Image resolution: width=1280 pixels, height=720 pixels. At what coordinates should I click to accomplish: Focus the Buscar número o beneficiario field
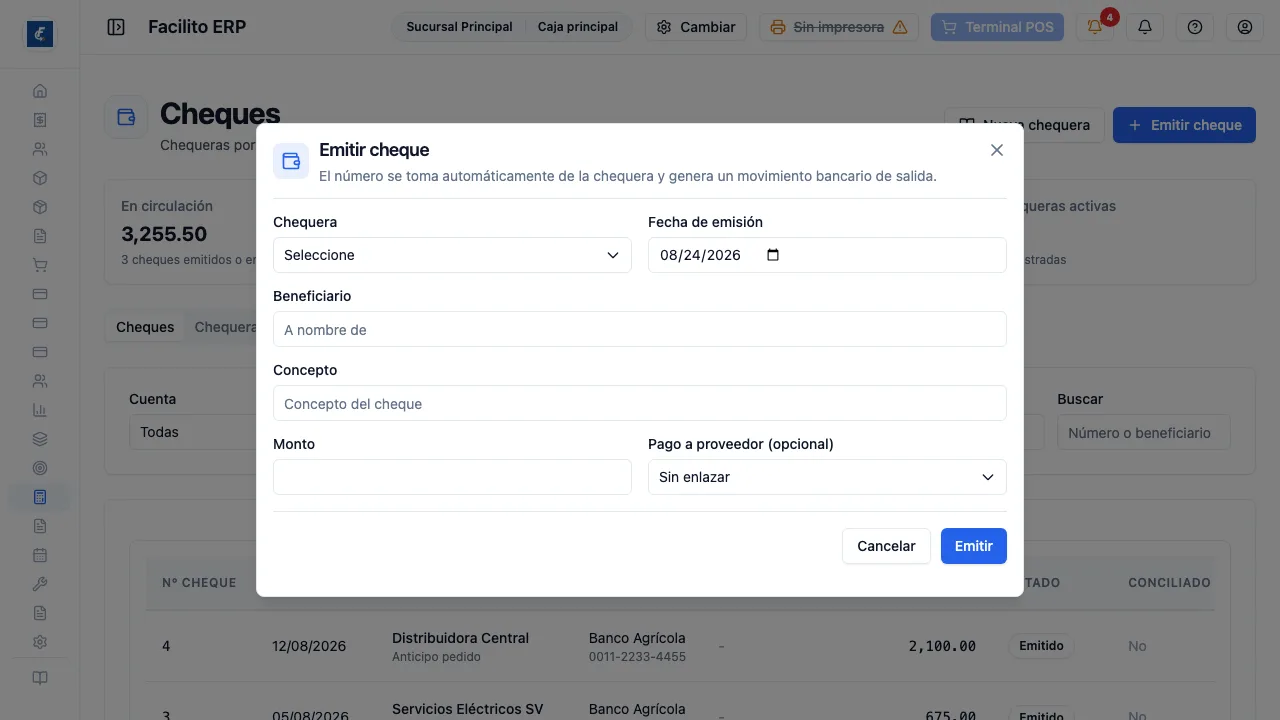[x=1144, y=433]
